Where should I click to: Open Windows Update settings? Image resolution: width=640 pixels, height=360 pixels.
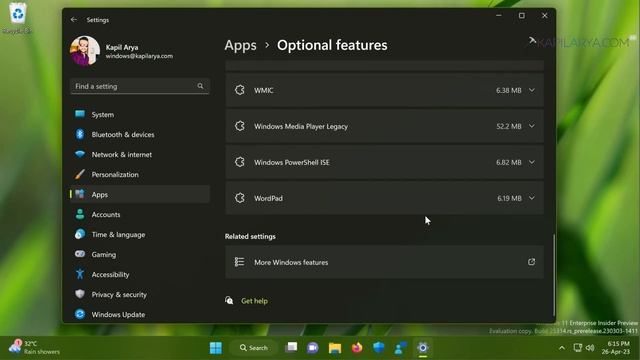coord(140,315)
